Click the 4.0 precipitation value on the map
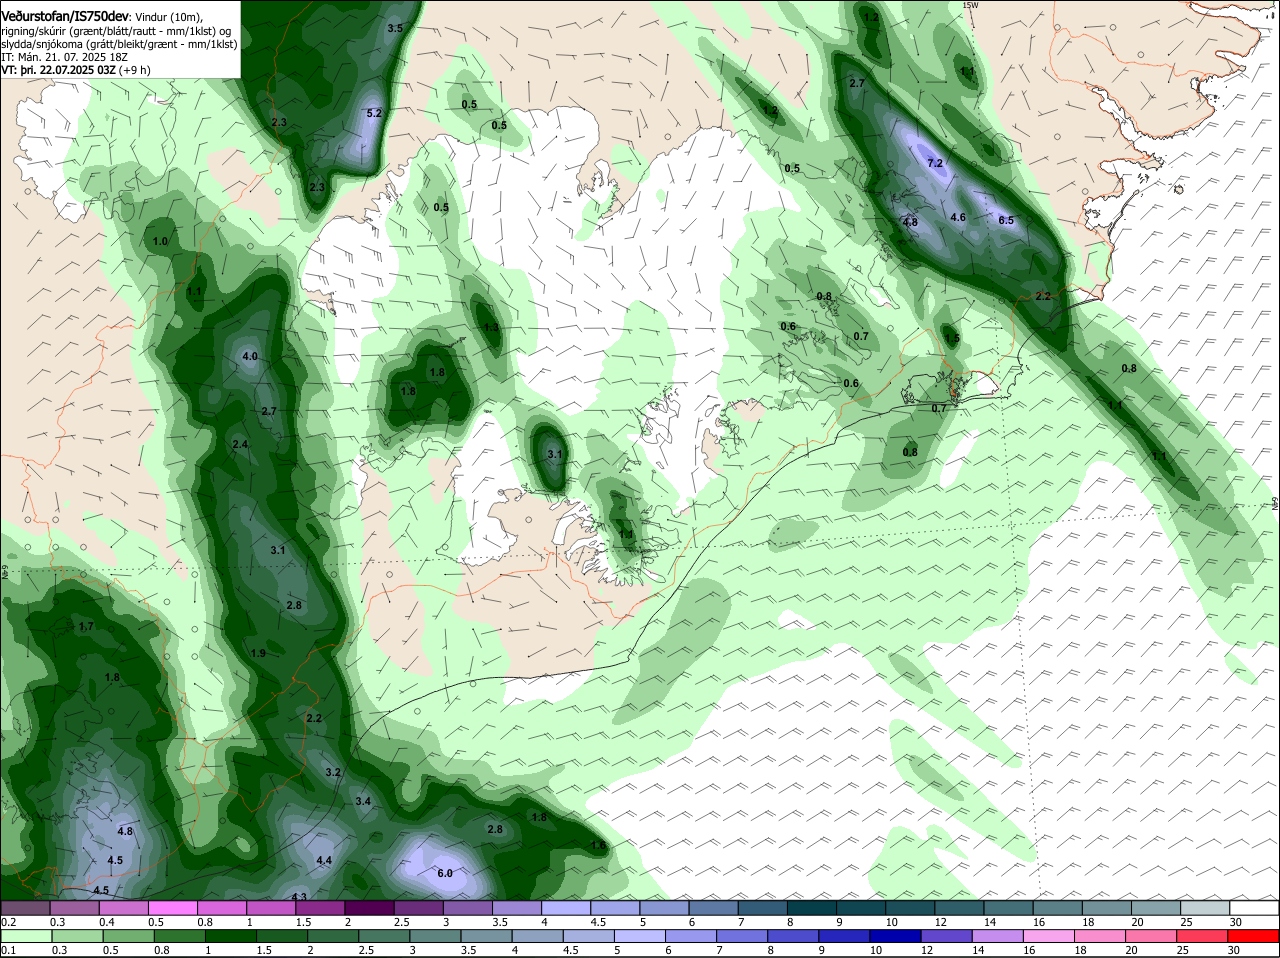Screen dimensions: 1280x958 click(x=250, y=356)
